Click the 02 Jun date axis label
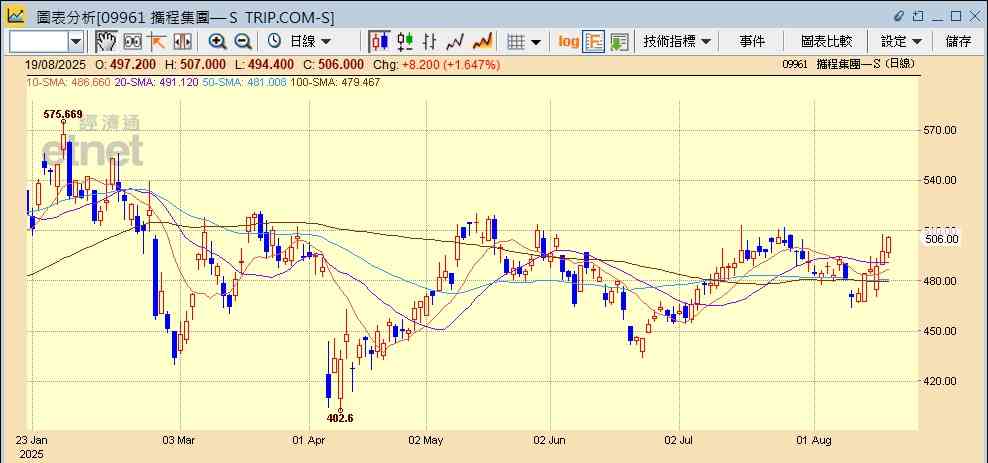 pyautogui.click(x=551, y=440)
